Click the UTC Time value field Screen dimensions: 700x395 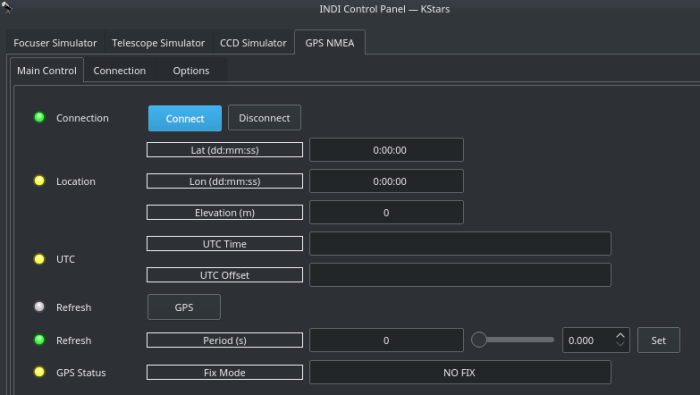click(x=460, y=244)
